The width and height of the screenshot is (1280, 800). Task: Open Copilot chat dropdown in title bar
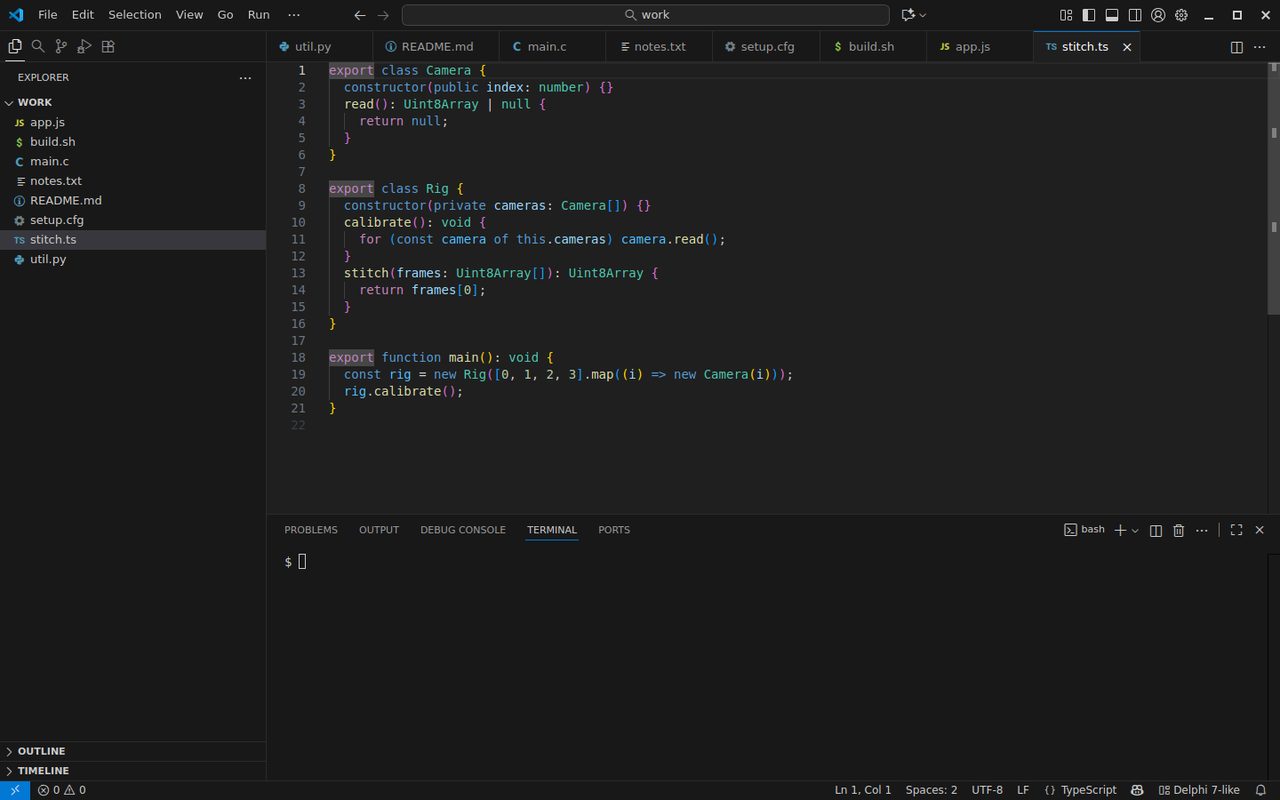pyautogui.click(x=922, y=15)
